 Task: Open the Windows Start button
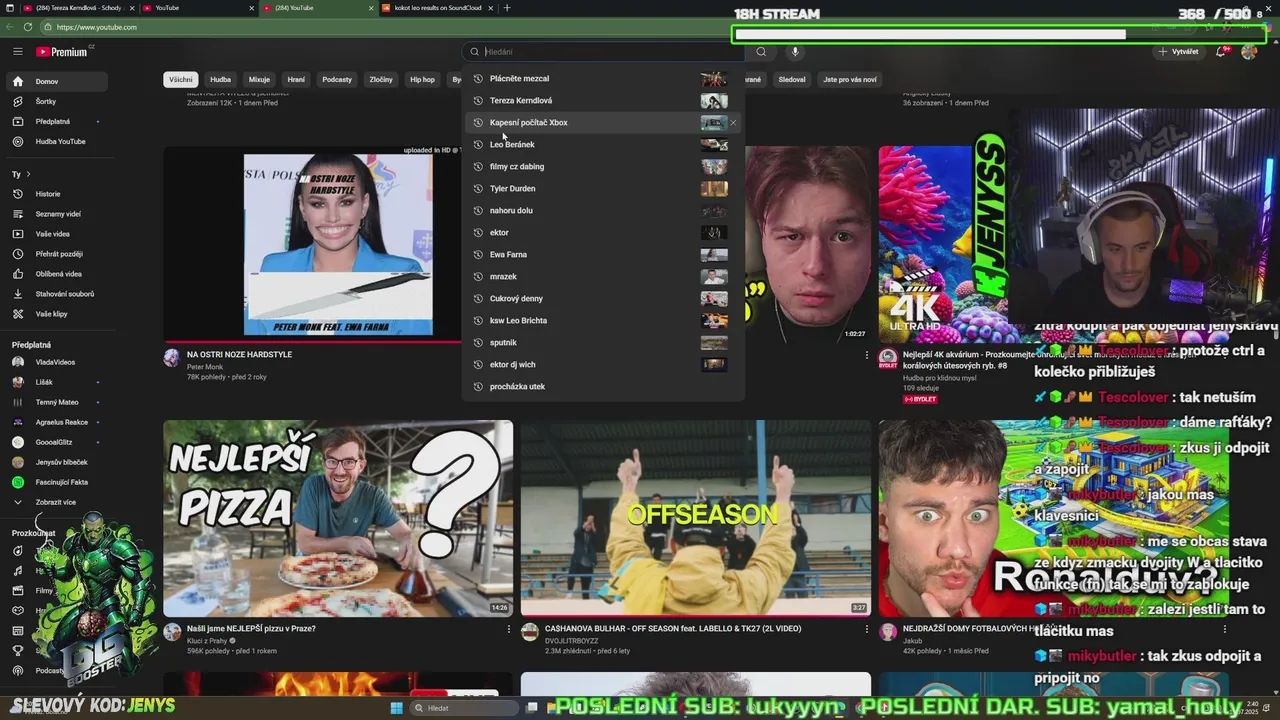396,708
